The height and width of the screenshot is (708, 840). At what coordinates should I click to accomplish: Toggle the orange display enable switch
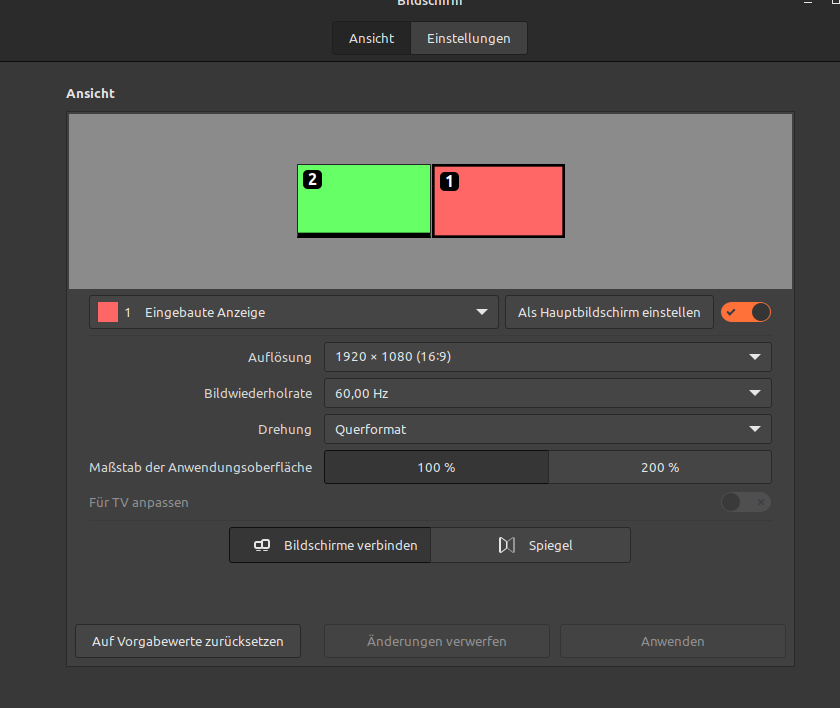pyautogui.click(x=746, y=312)
